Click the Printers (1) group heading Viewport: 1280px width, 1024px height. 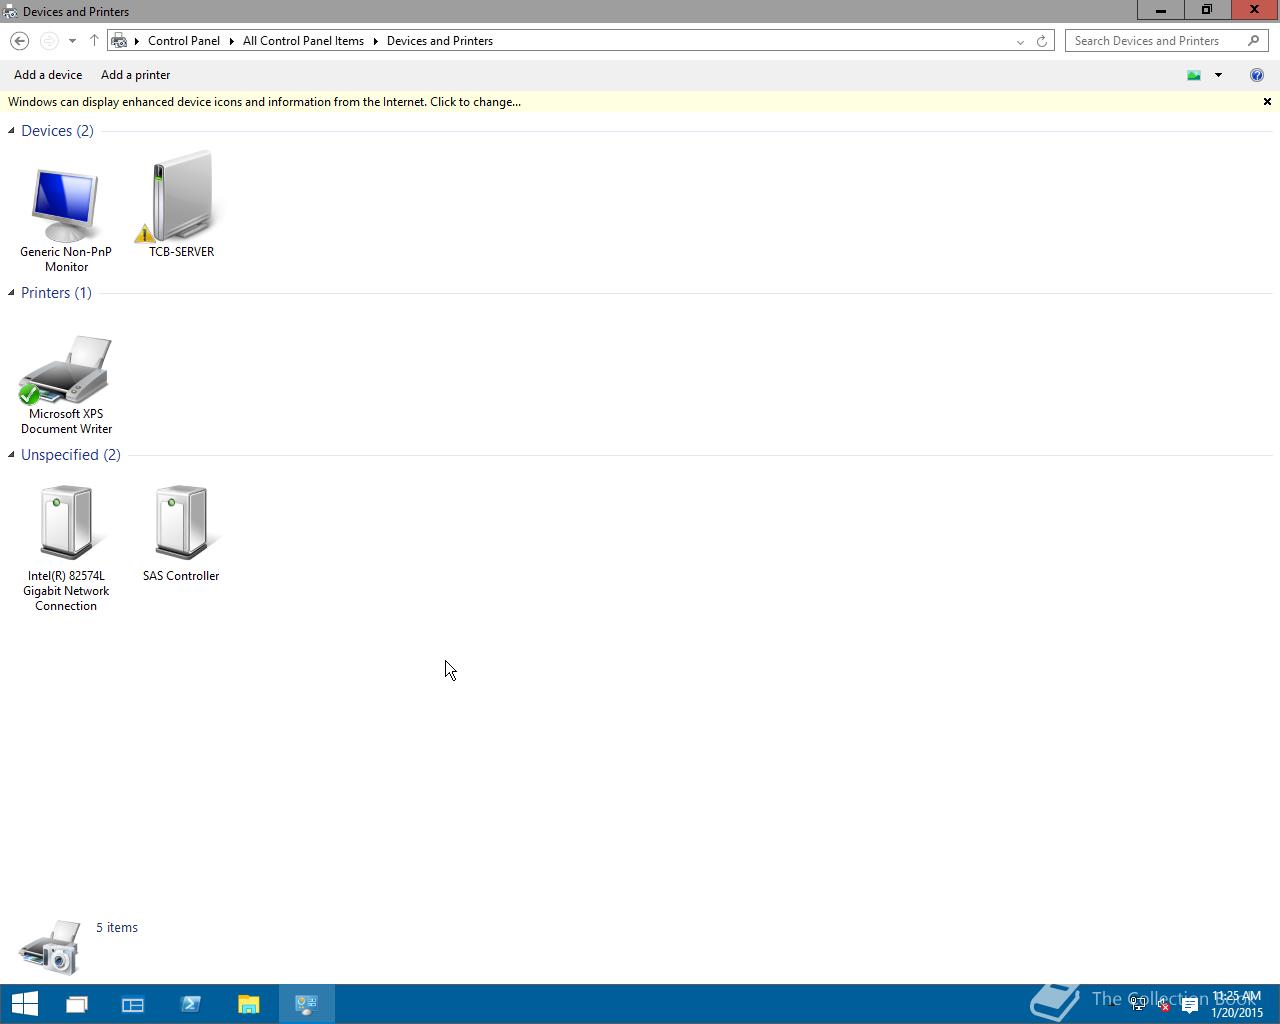(56, 293)
